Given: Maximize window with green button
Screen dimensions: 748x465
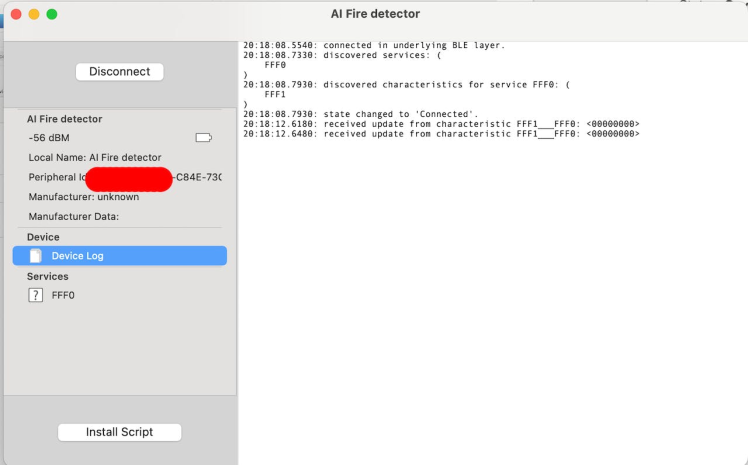Looking at the screenshot, I should pyautogui.click(x=52, y=14).
